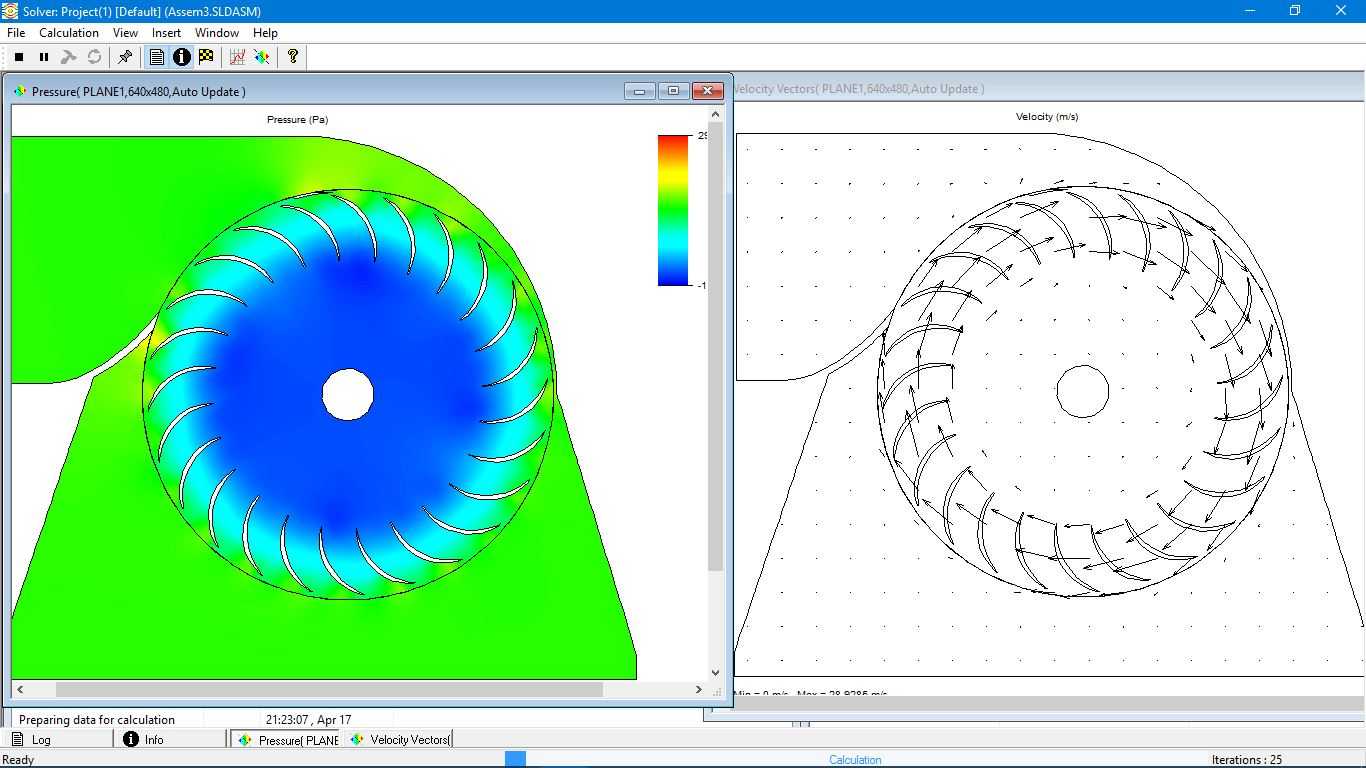
Task: Click up arrow of Pressure vertical scrollbar
Action: (715, 114)
